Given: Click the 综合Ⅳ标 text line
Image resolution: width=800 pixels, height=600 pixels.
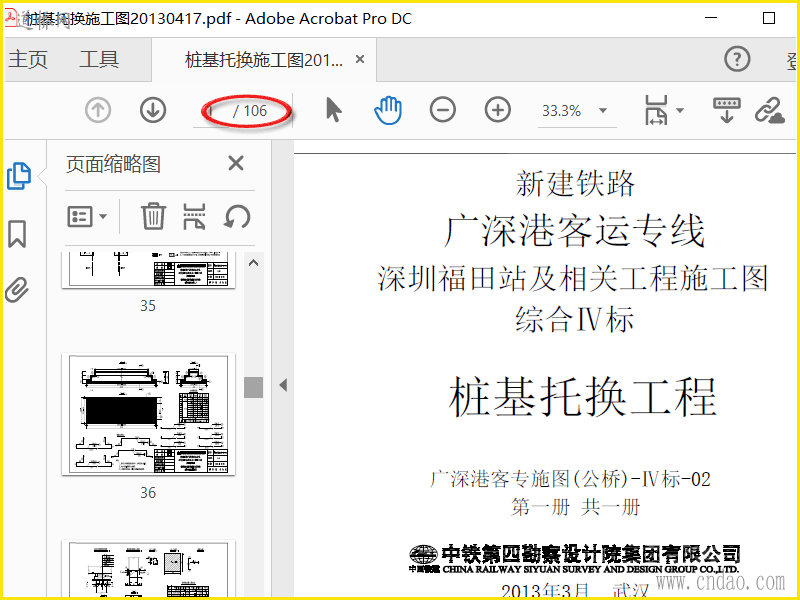Looking at the screenshot, I should [x=574, y=319].
